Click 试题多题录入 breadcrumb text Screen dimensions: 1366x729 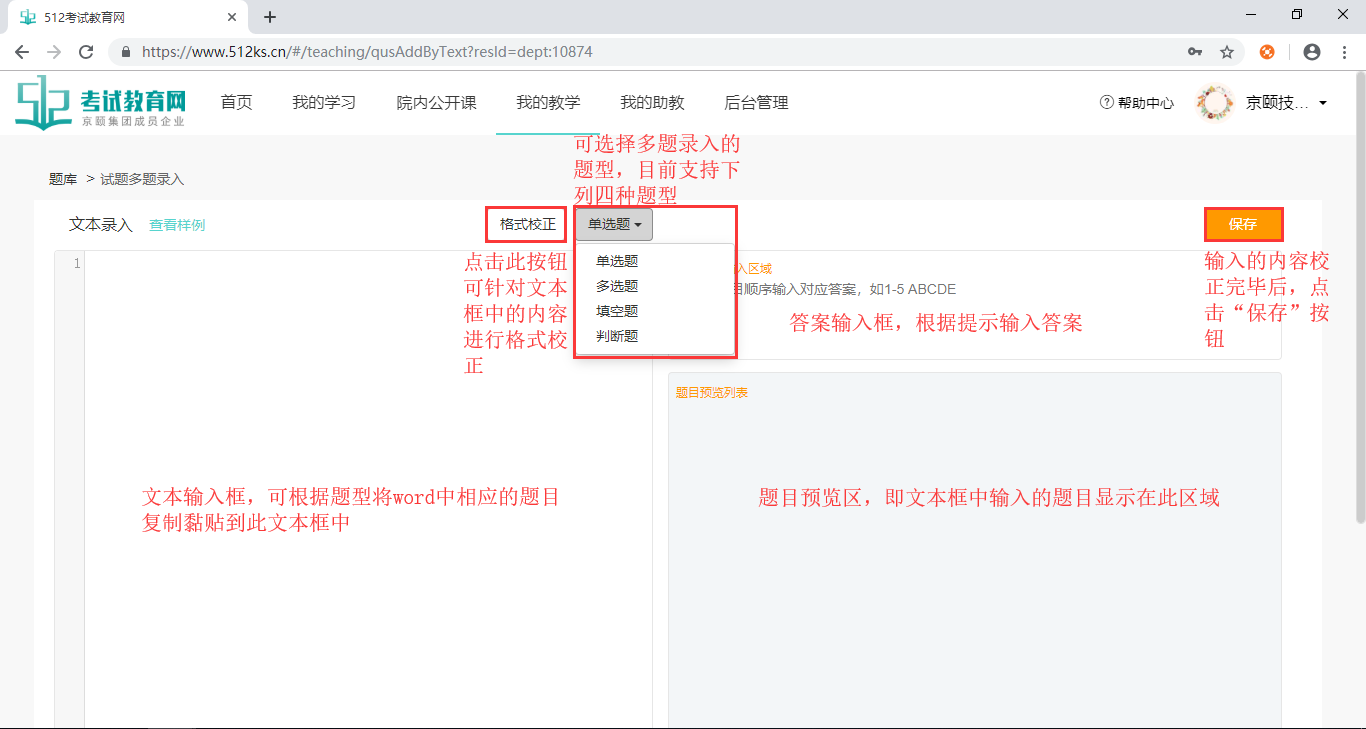coord(142,179)
